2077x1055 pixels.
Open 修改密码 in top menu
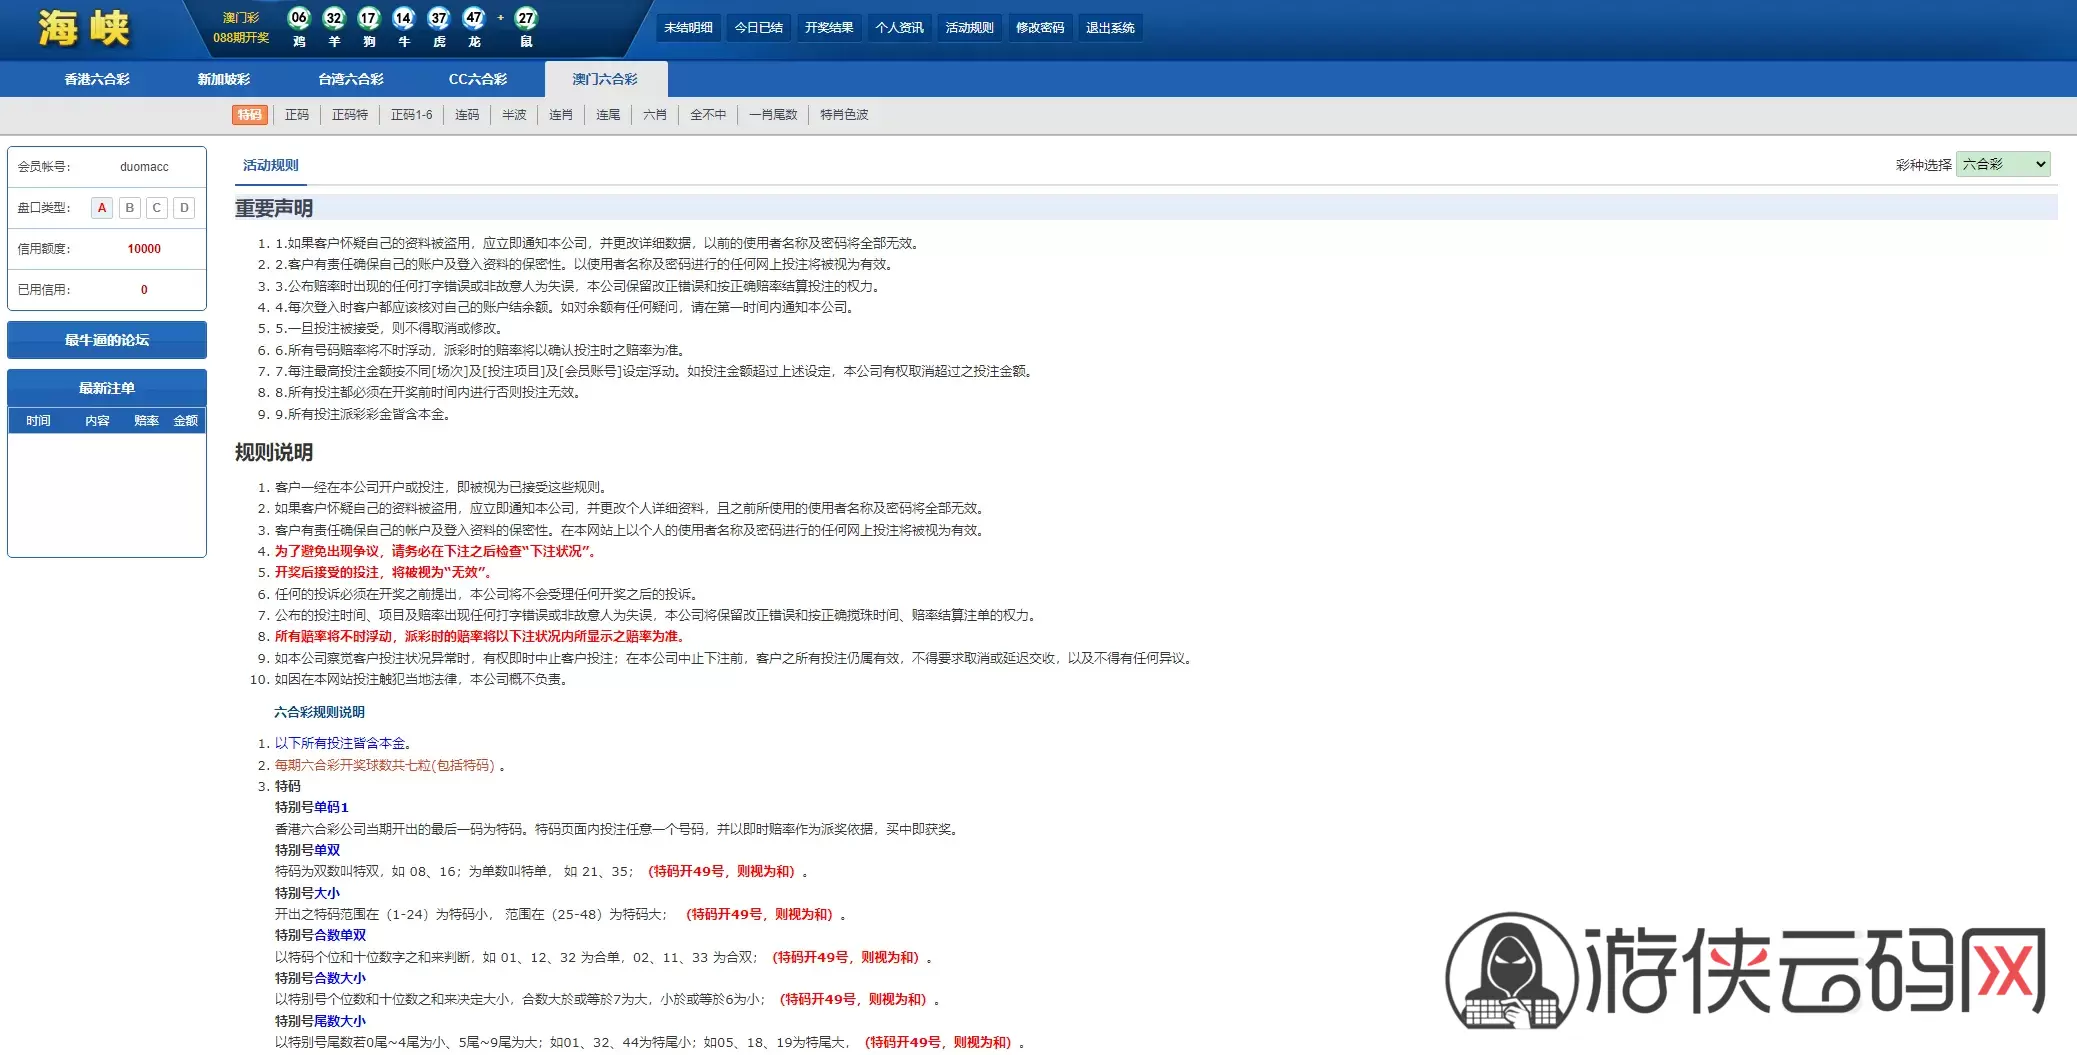[1040, 28]
